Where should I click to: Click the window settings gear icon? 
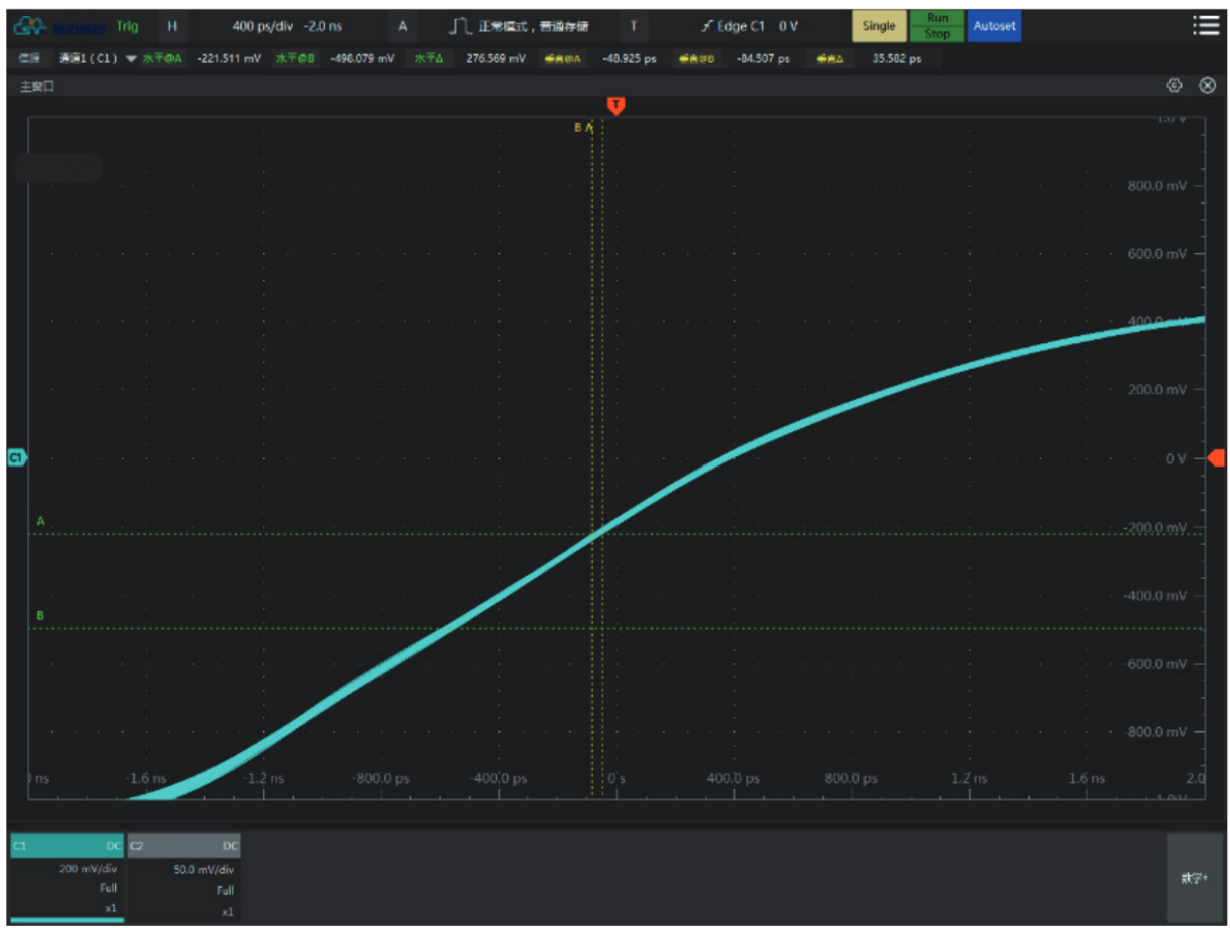pos(1174,86)
